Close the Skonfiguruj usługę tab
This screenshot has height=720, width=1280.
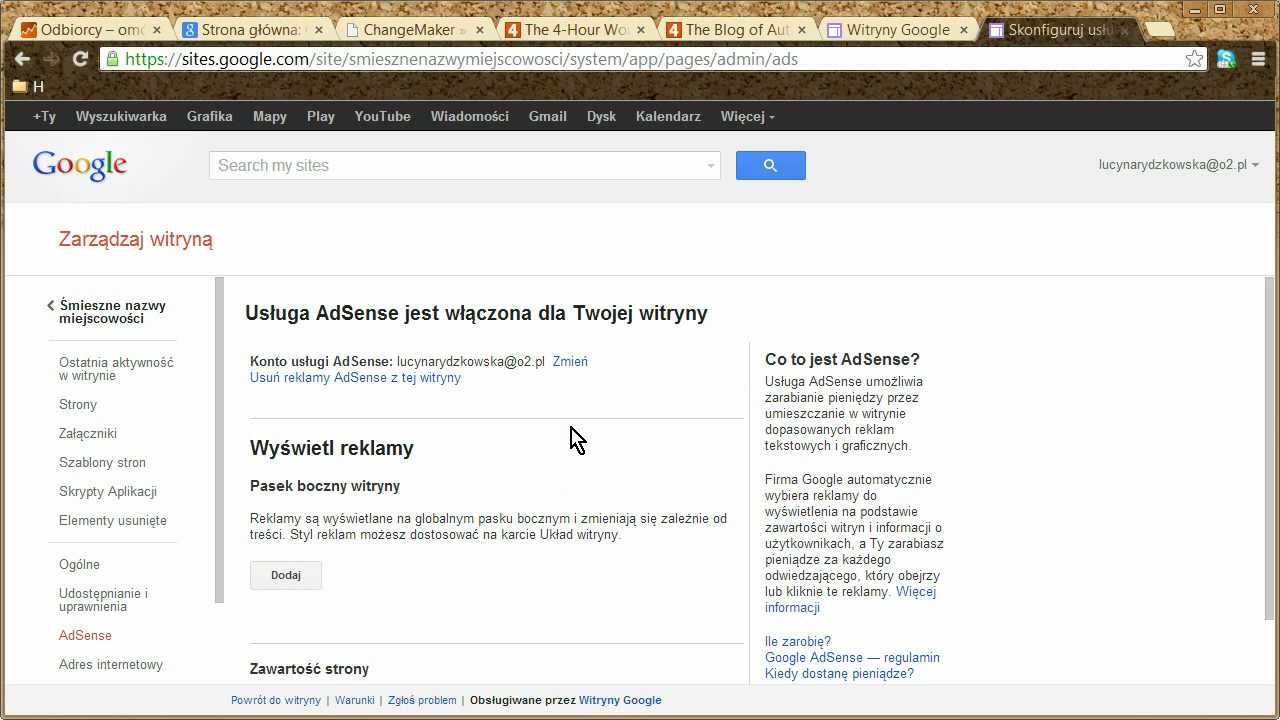(1125, 30)
